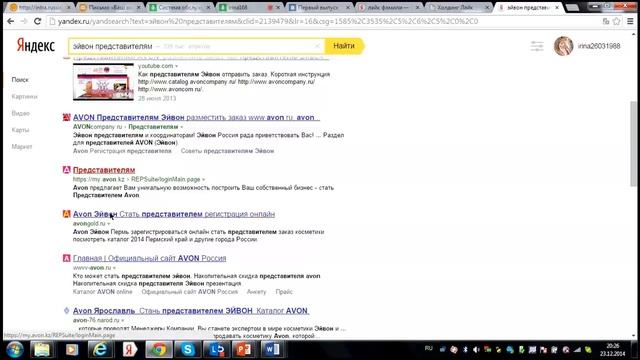Screen dimensions: 640x360
Task: Switch to the Первый выпуск tab
Action: point(318,7)
